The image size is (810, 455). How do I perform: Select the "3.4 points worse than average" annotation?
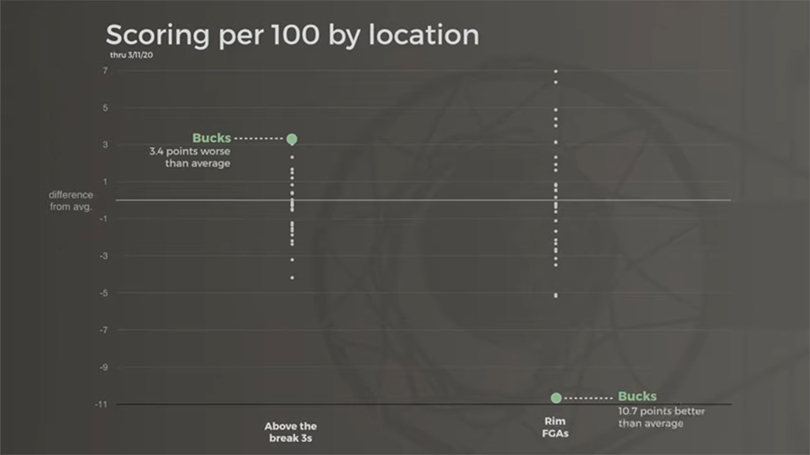[190, 157]
